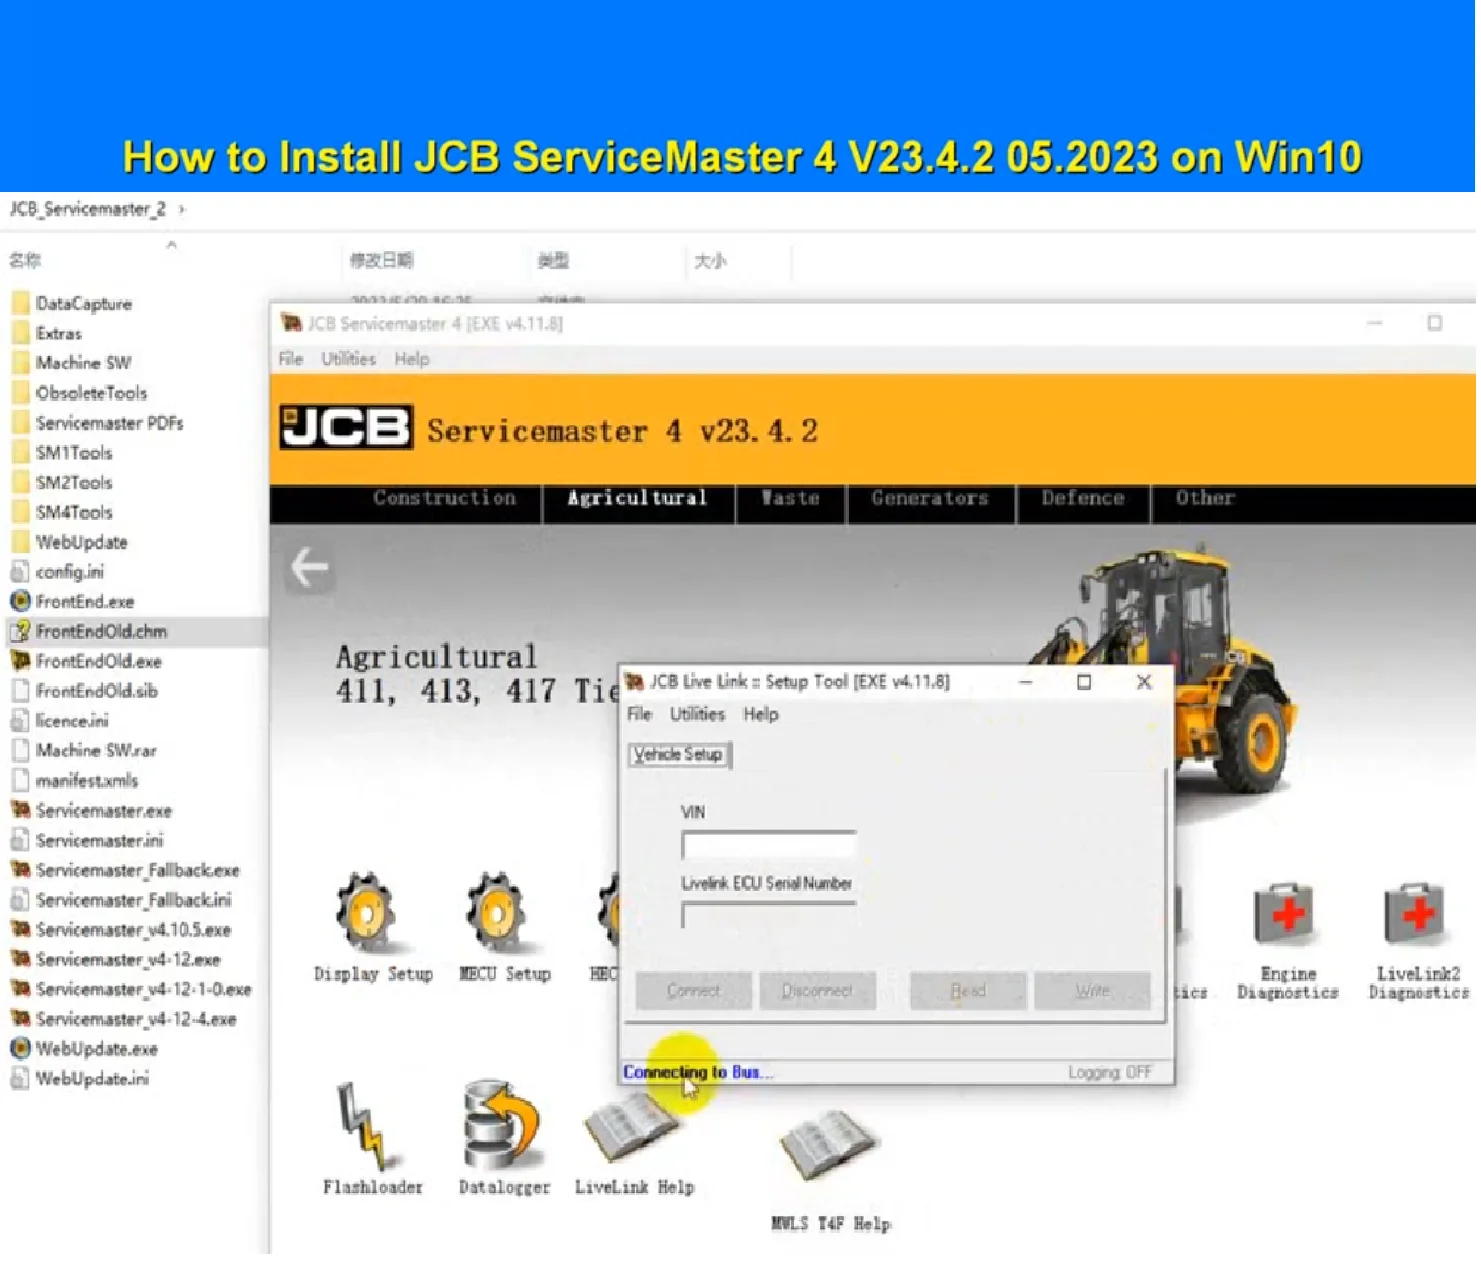The height and width of the screenshot is (1275, 1481).
Task: Click the JCB Live Link title icon
Action: point(634,684)
